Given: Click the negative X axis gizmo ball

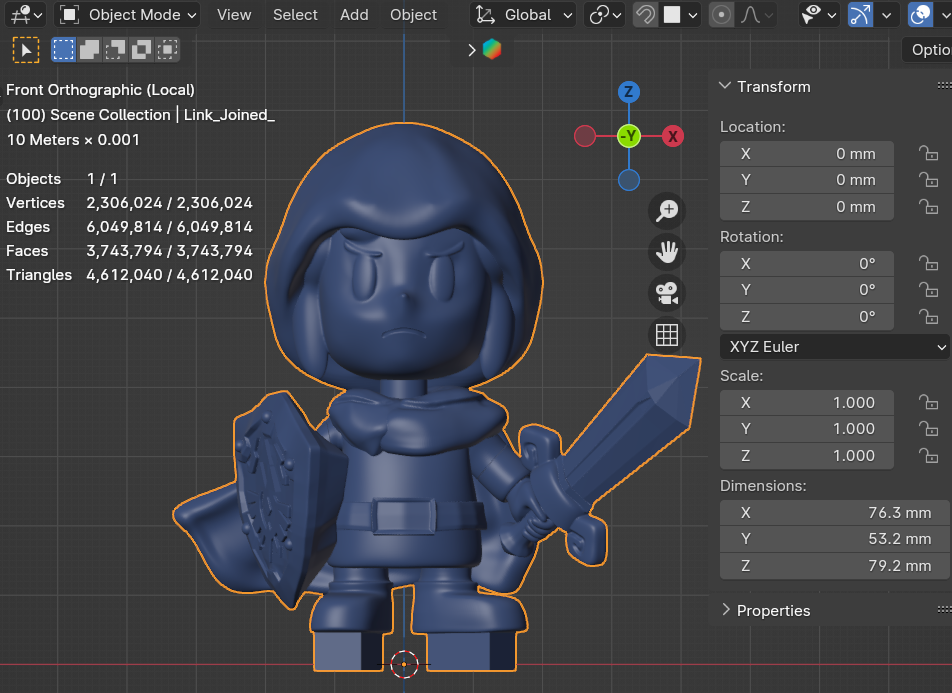Looking at the screenshot, I should click(x=585, y=136).
